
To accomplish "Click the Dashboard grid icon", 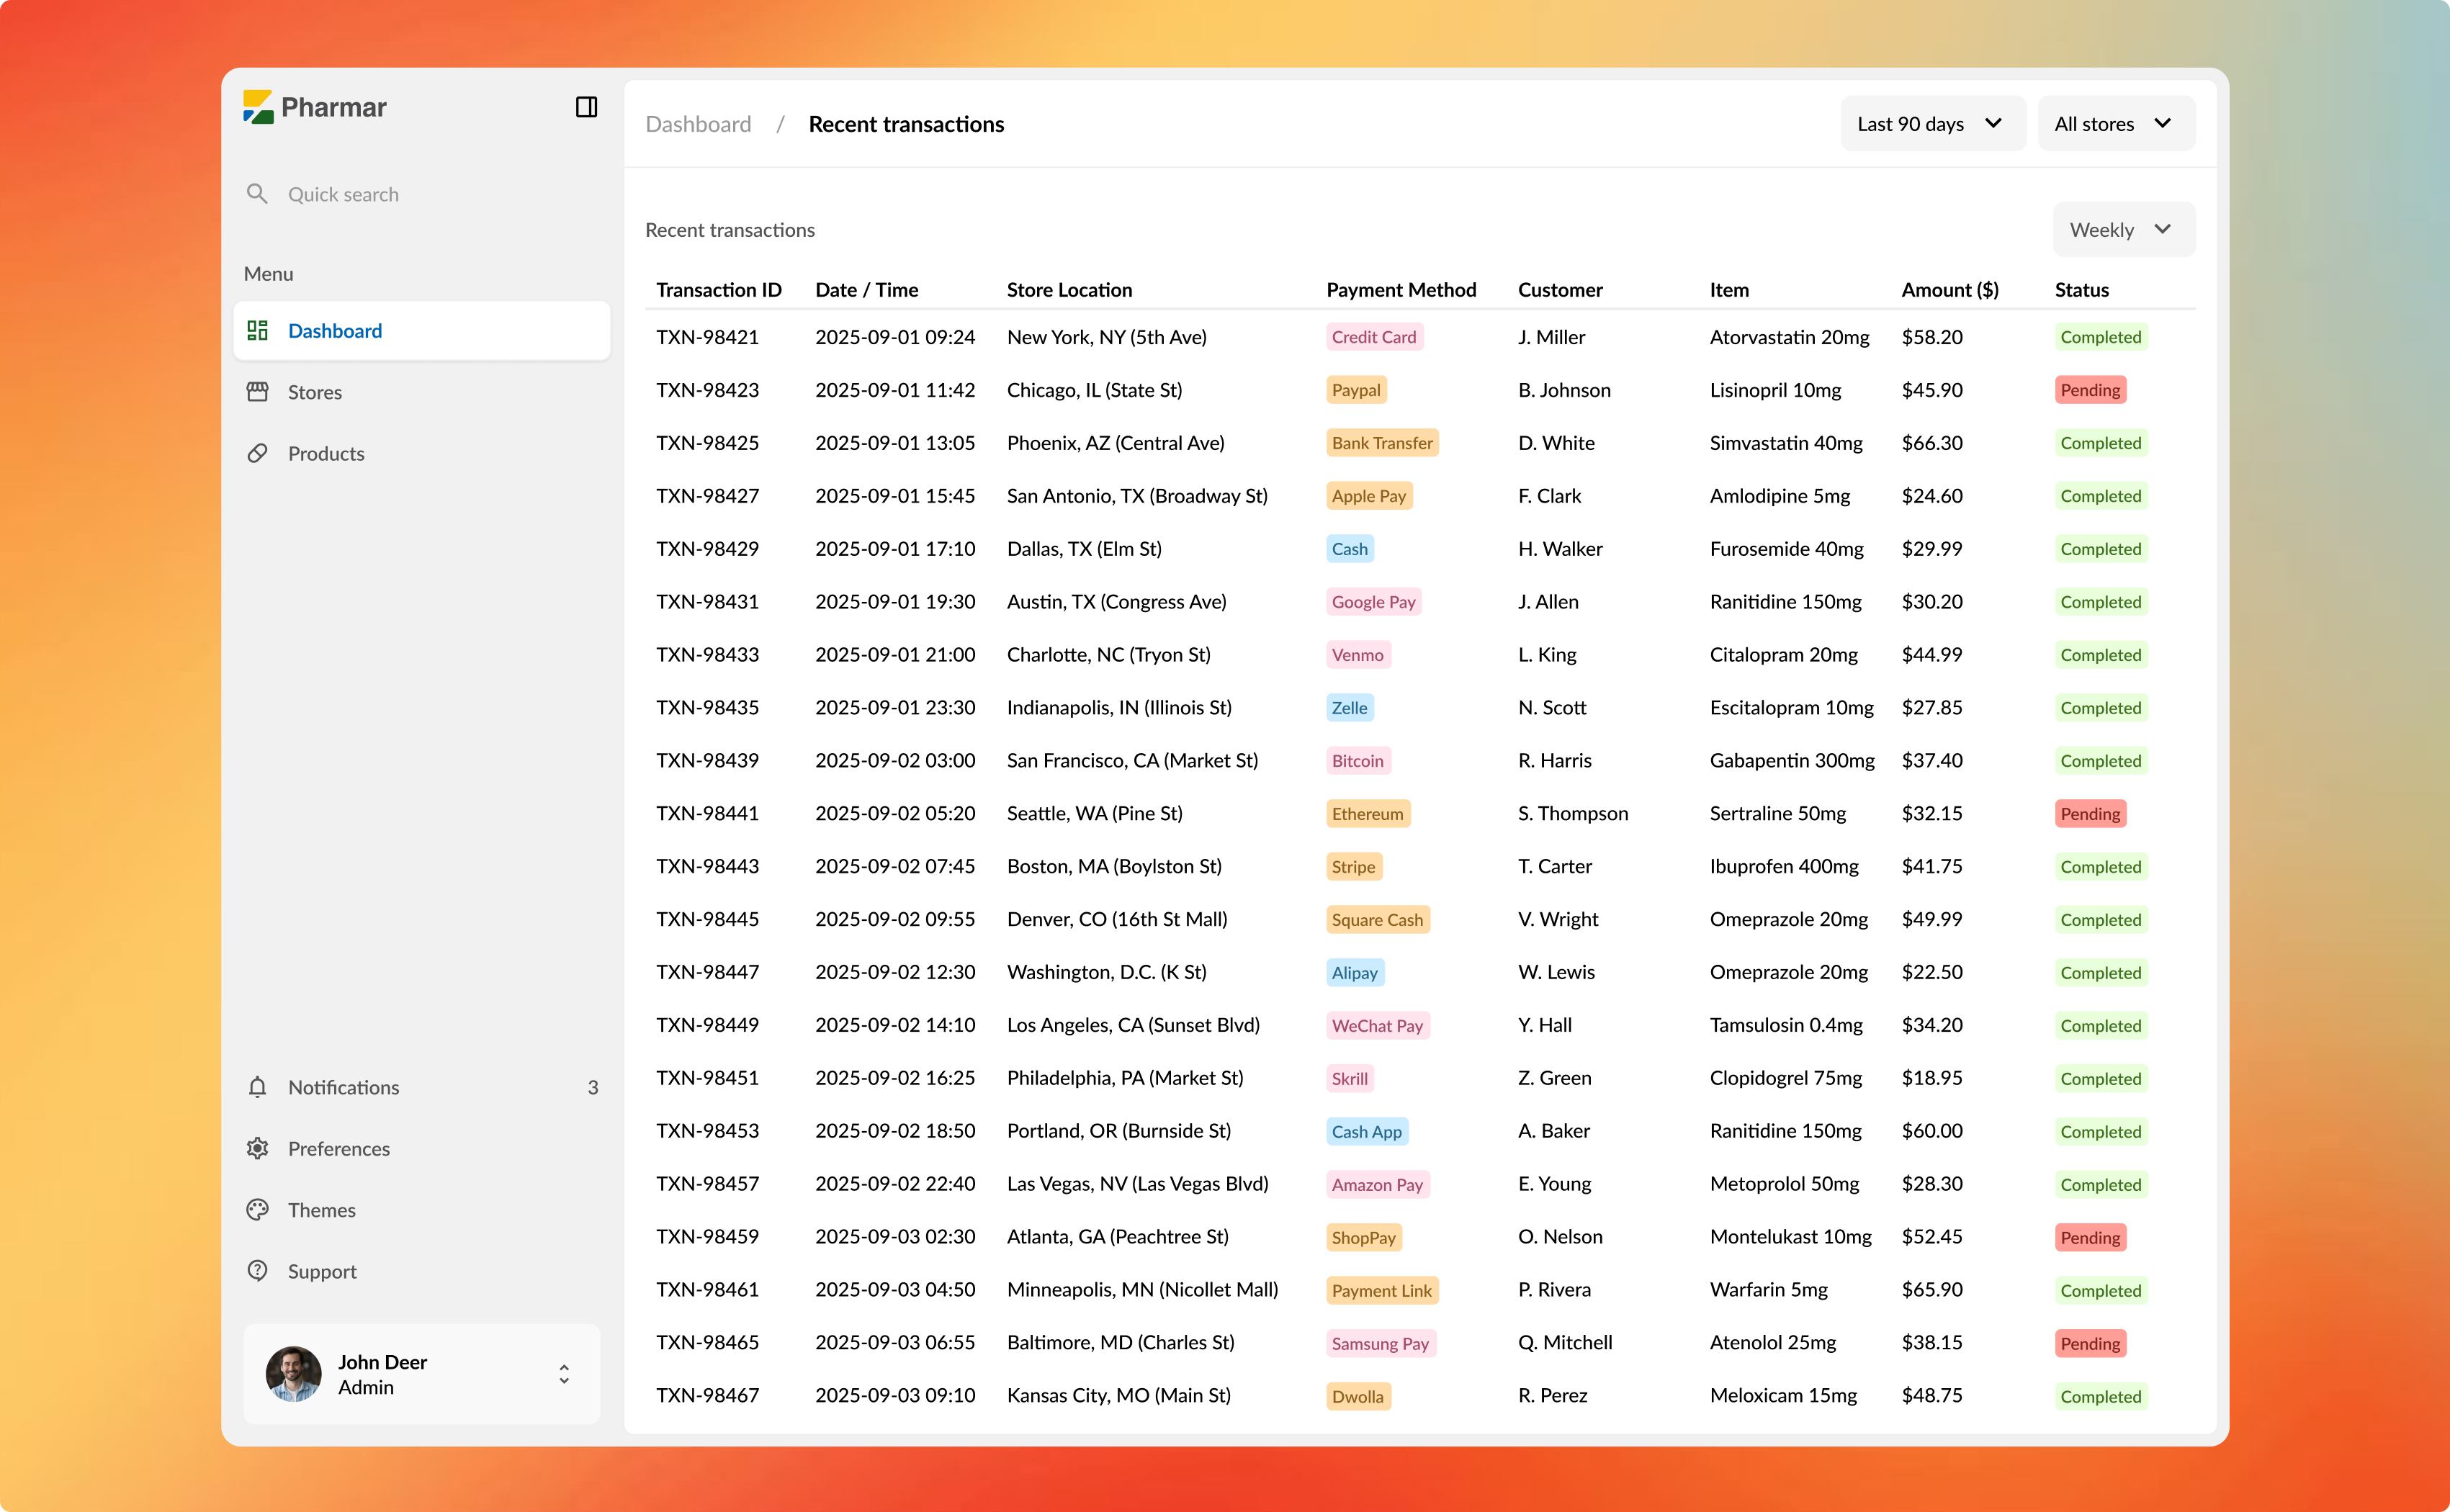I will click(257, 331).
